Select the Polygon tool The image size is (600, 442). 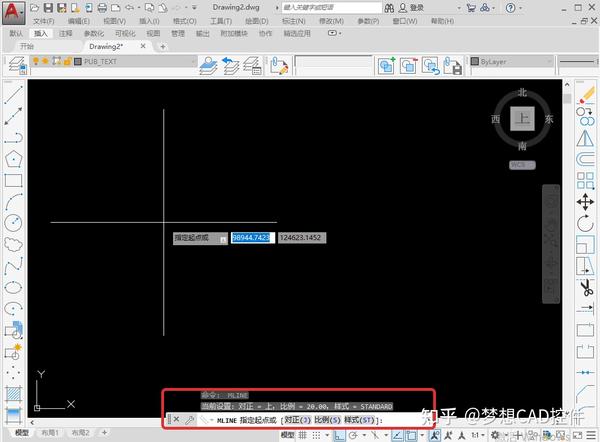tap(13, 159)
